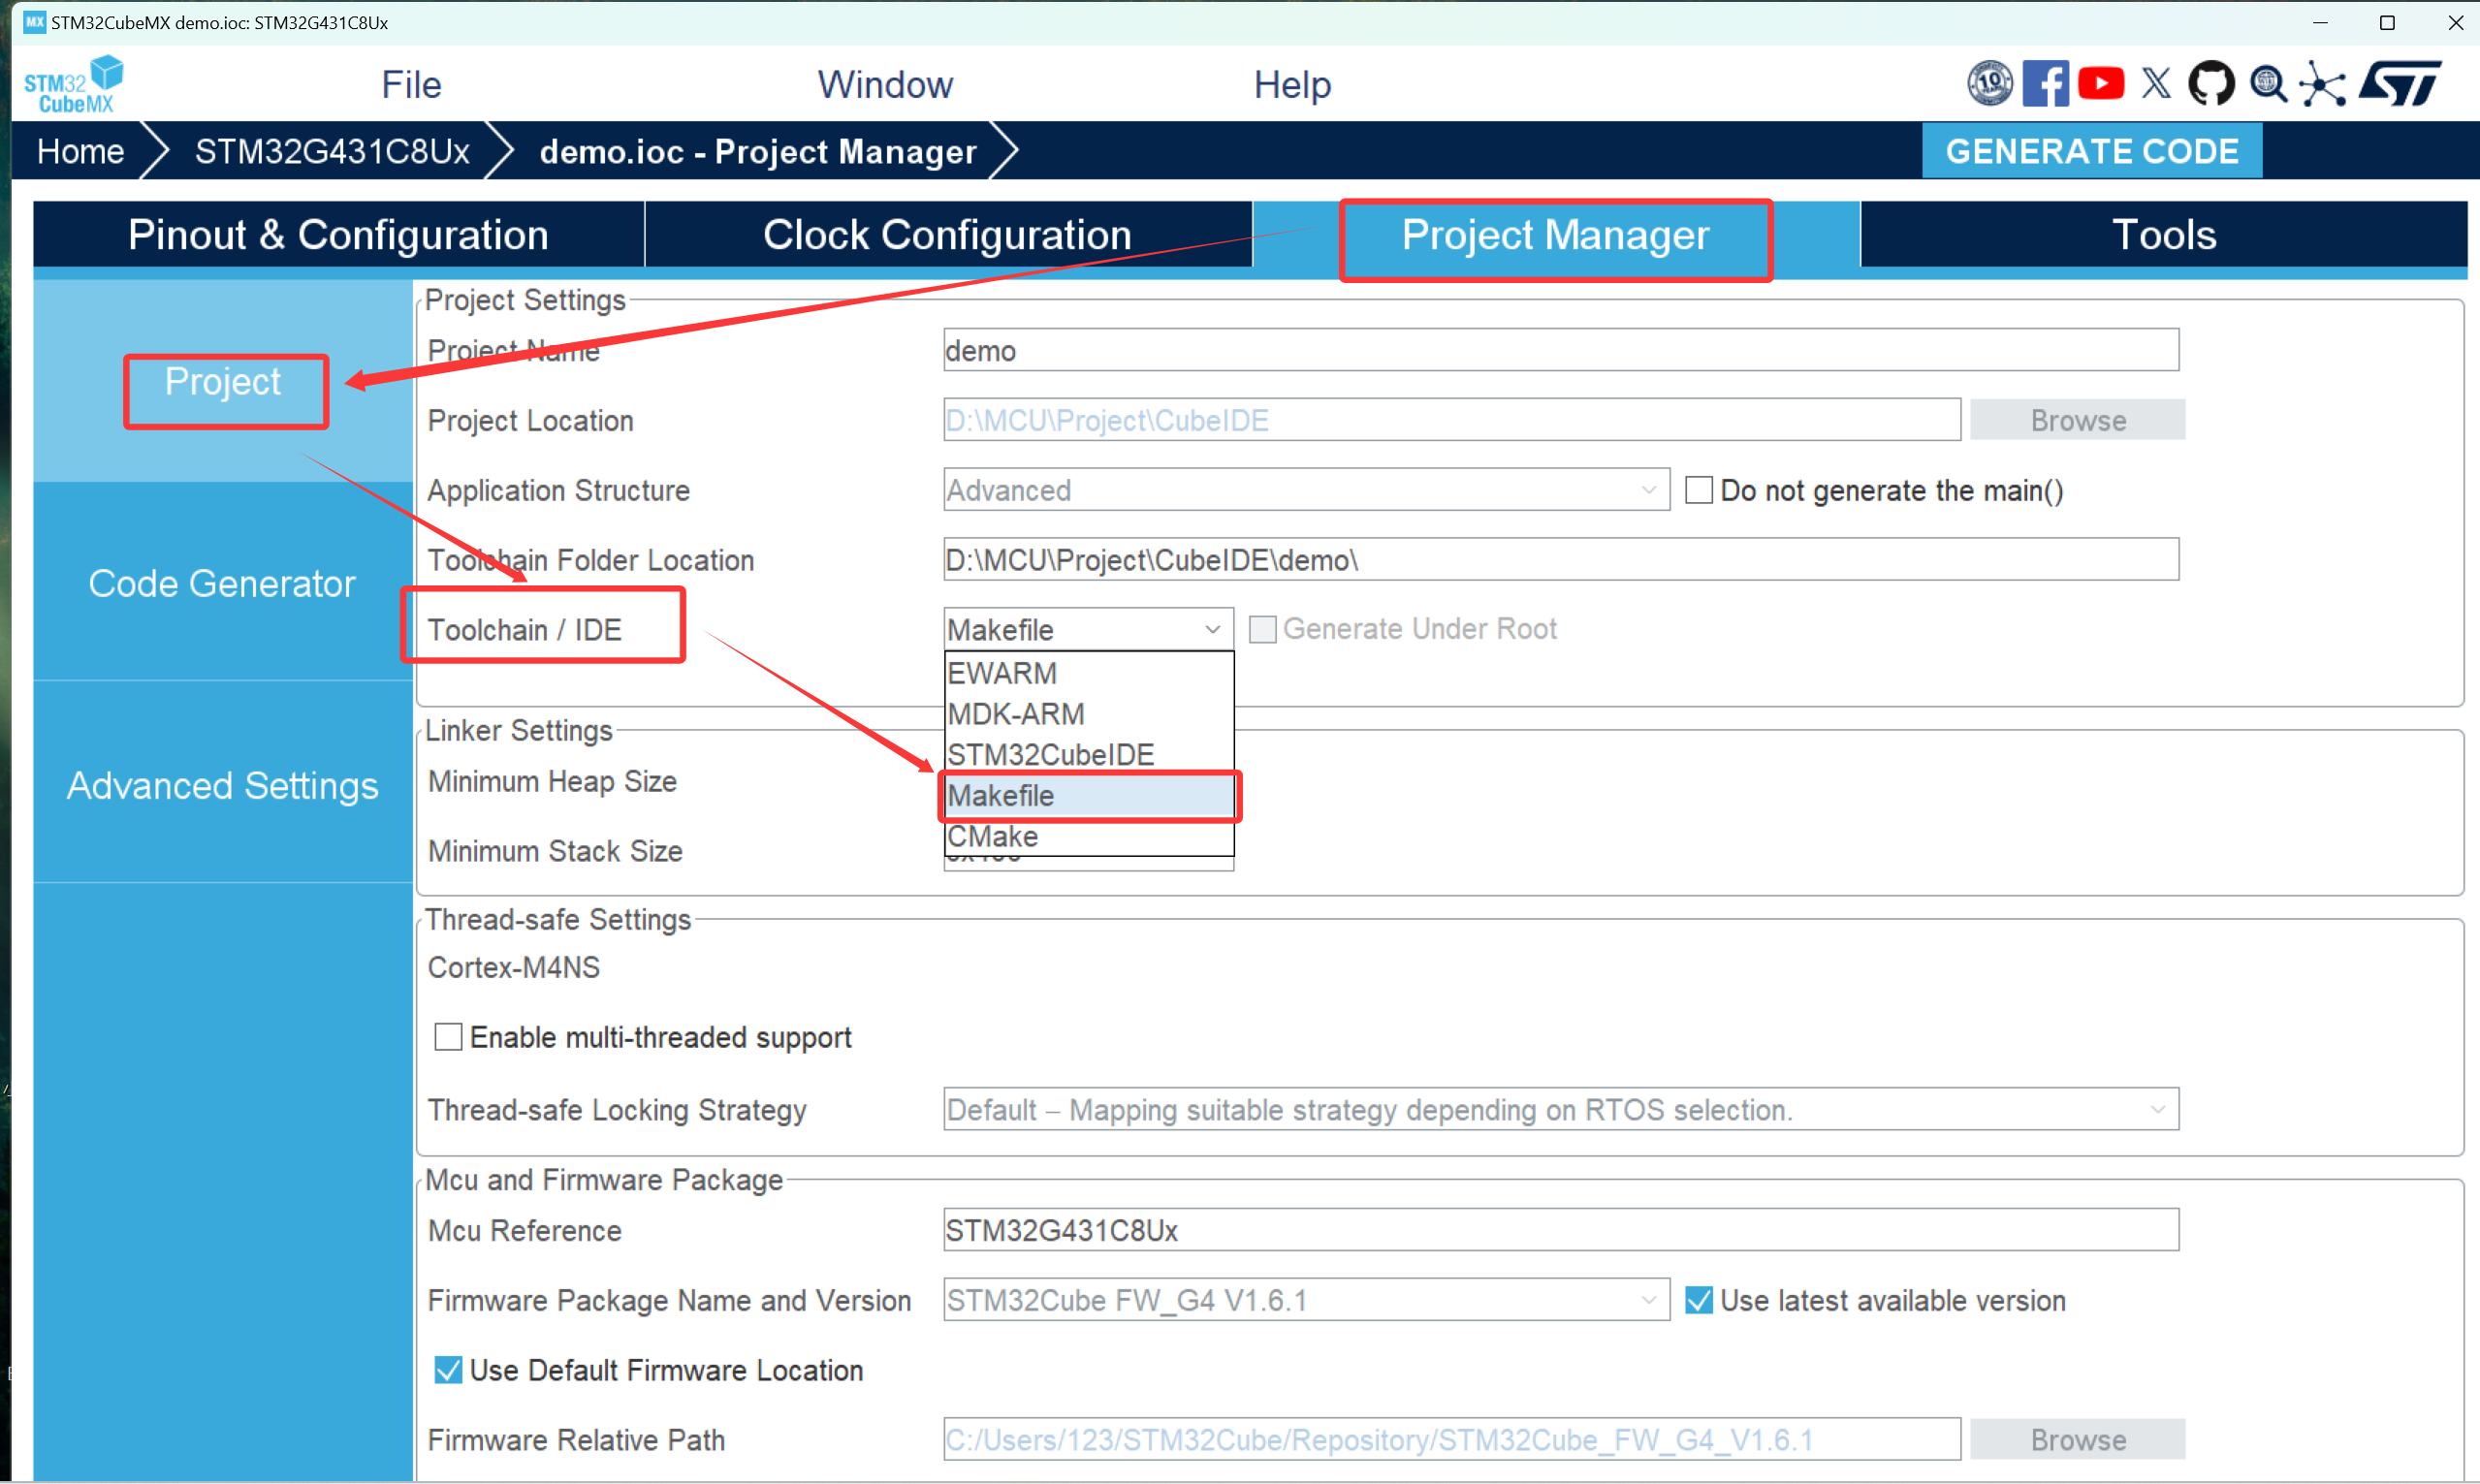Open the X (Twitter) icon link
The image size is (2480, 1484).
[x=2157, y=84]
